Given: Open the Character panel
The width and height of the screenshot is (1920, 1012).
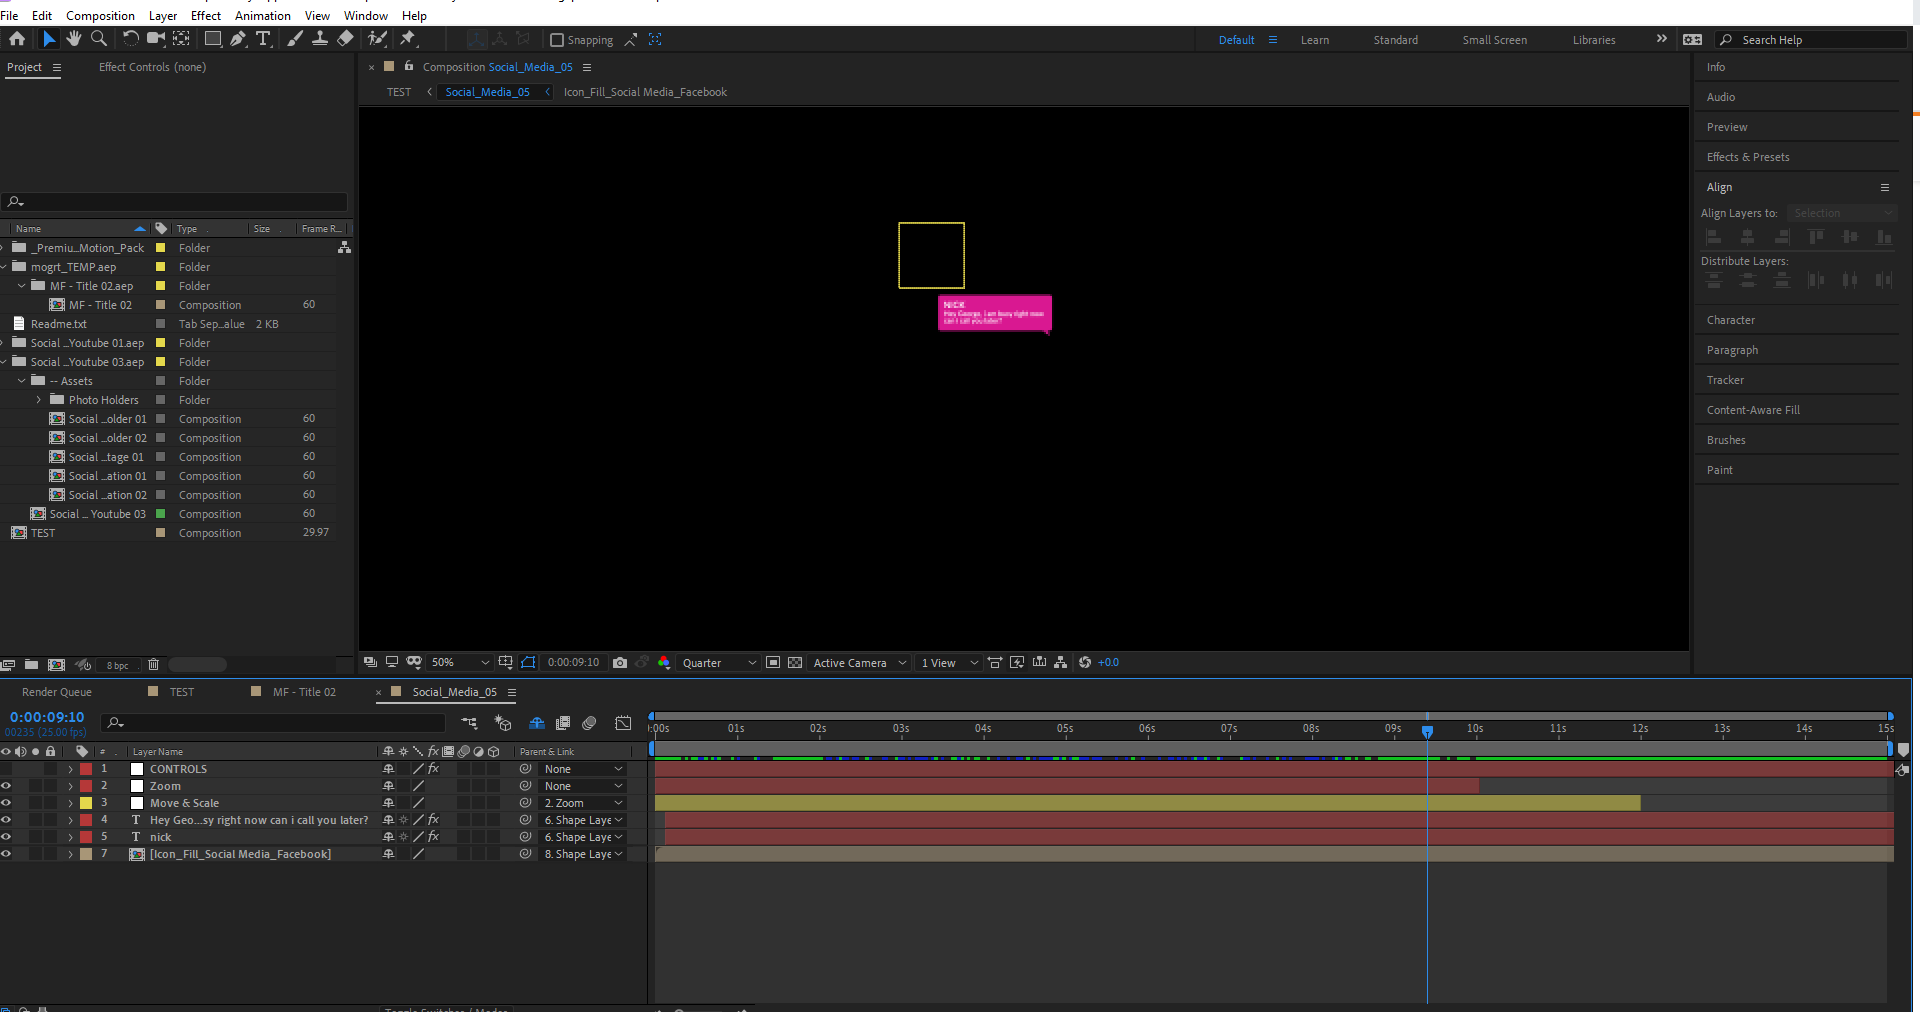Looking at the screenshot, I should pyautogui.click(x=1731, y=320).
